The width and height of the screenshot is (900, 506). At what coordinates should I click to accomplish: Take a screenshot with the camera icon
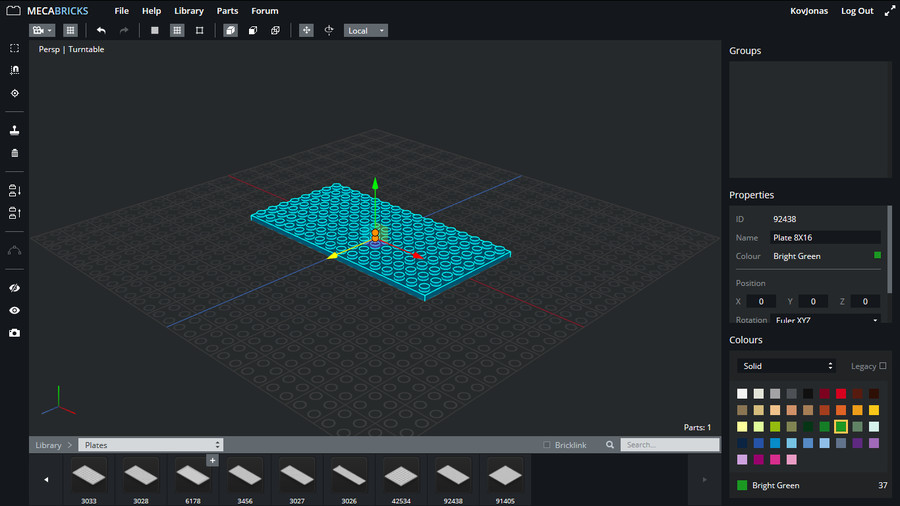click(x=14, y=333)
